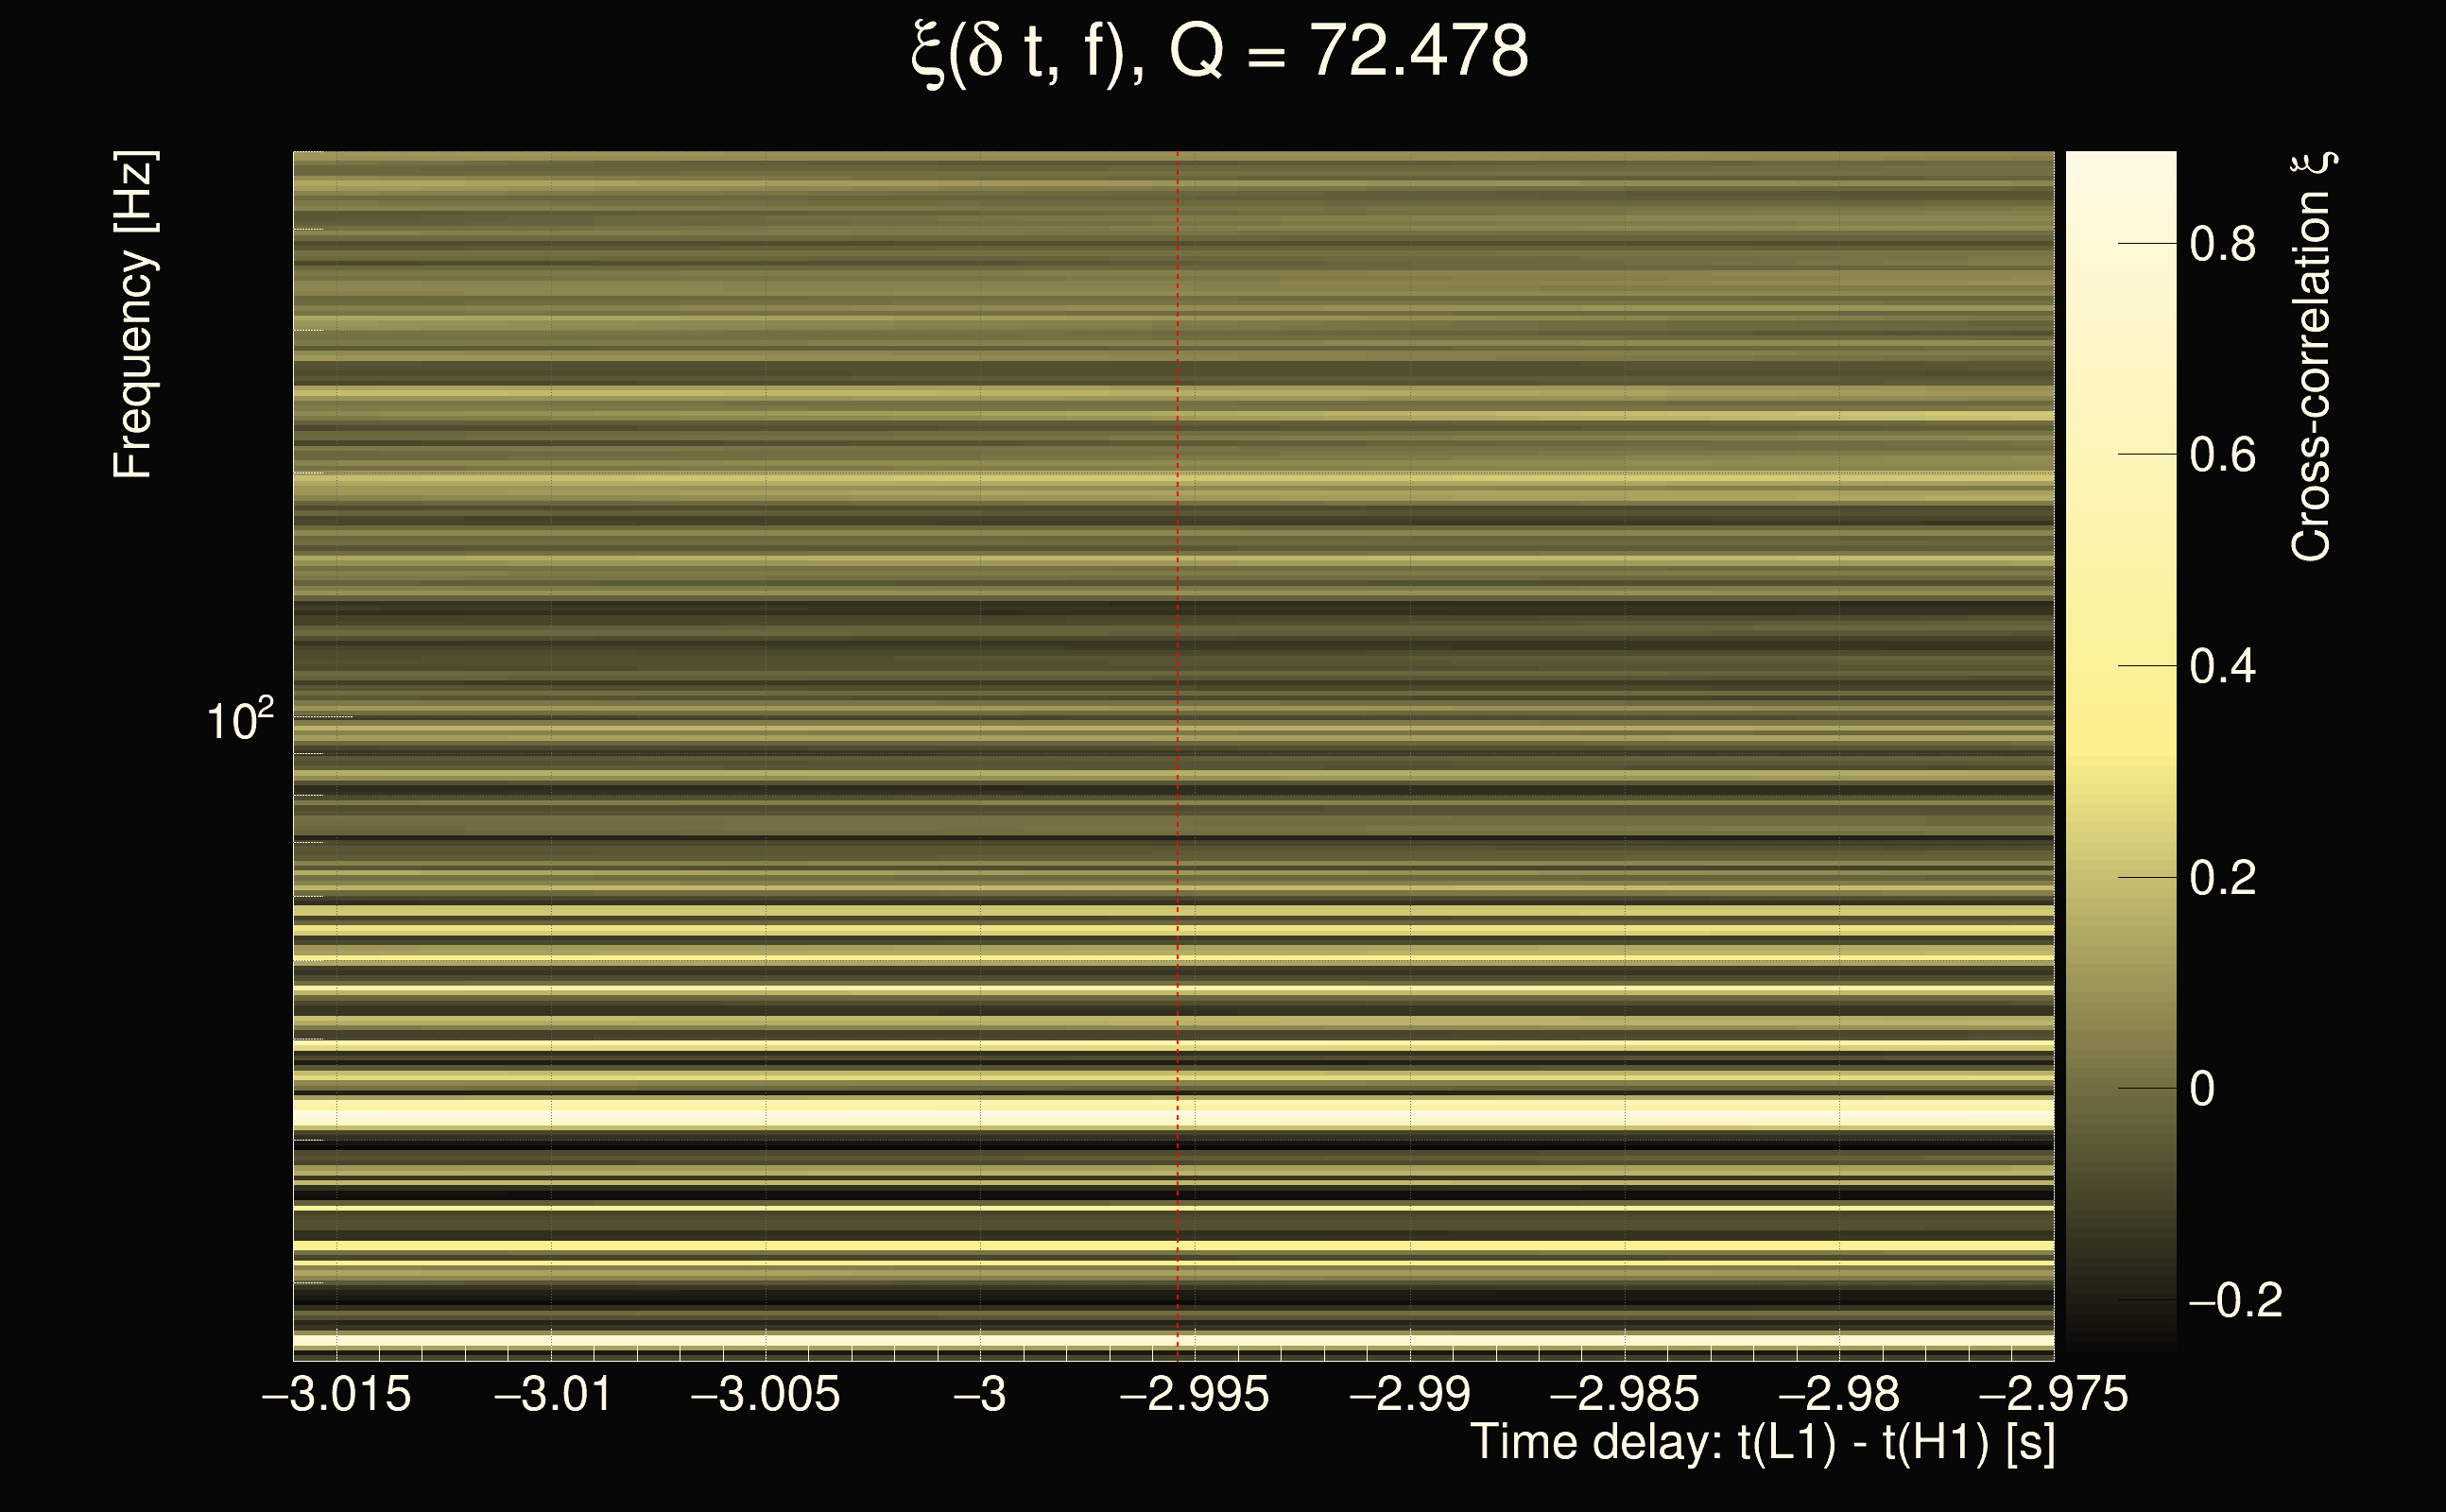Image resolution: width=2446 pixels, height=1512 pixels.
Task: Click the 0 mark on the colorbar
Action: tap(2202, 1089)
